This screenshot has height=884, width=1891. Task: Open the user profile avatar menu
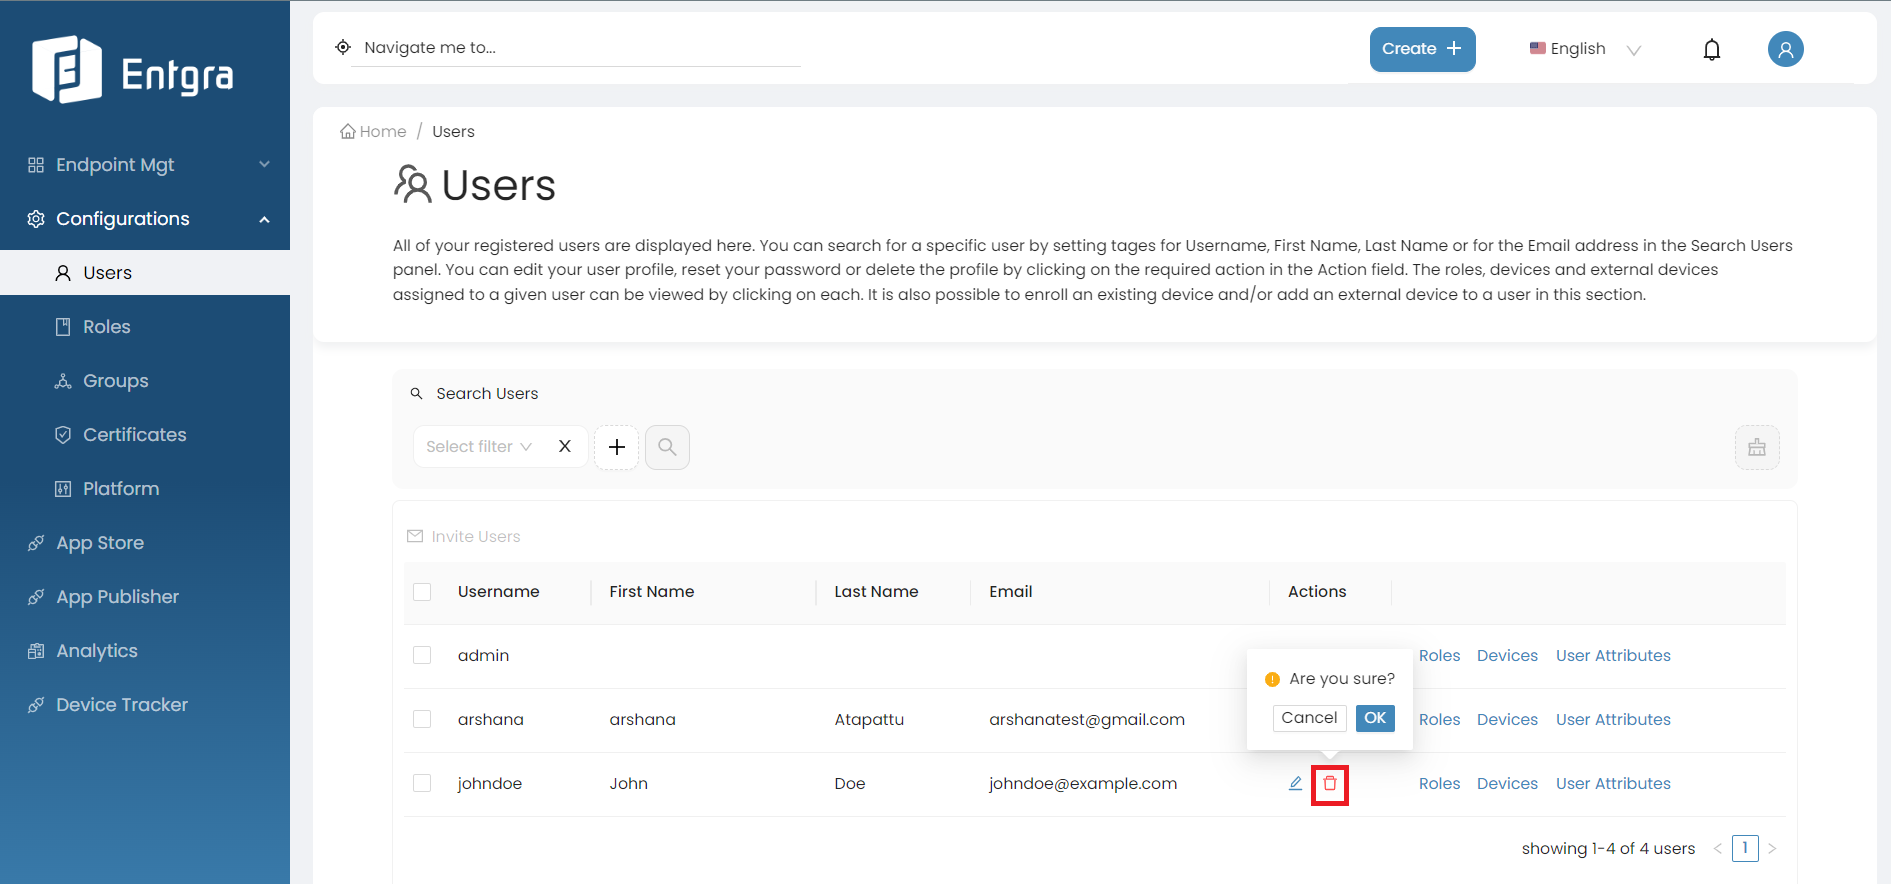(x=1784, y=49)
